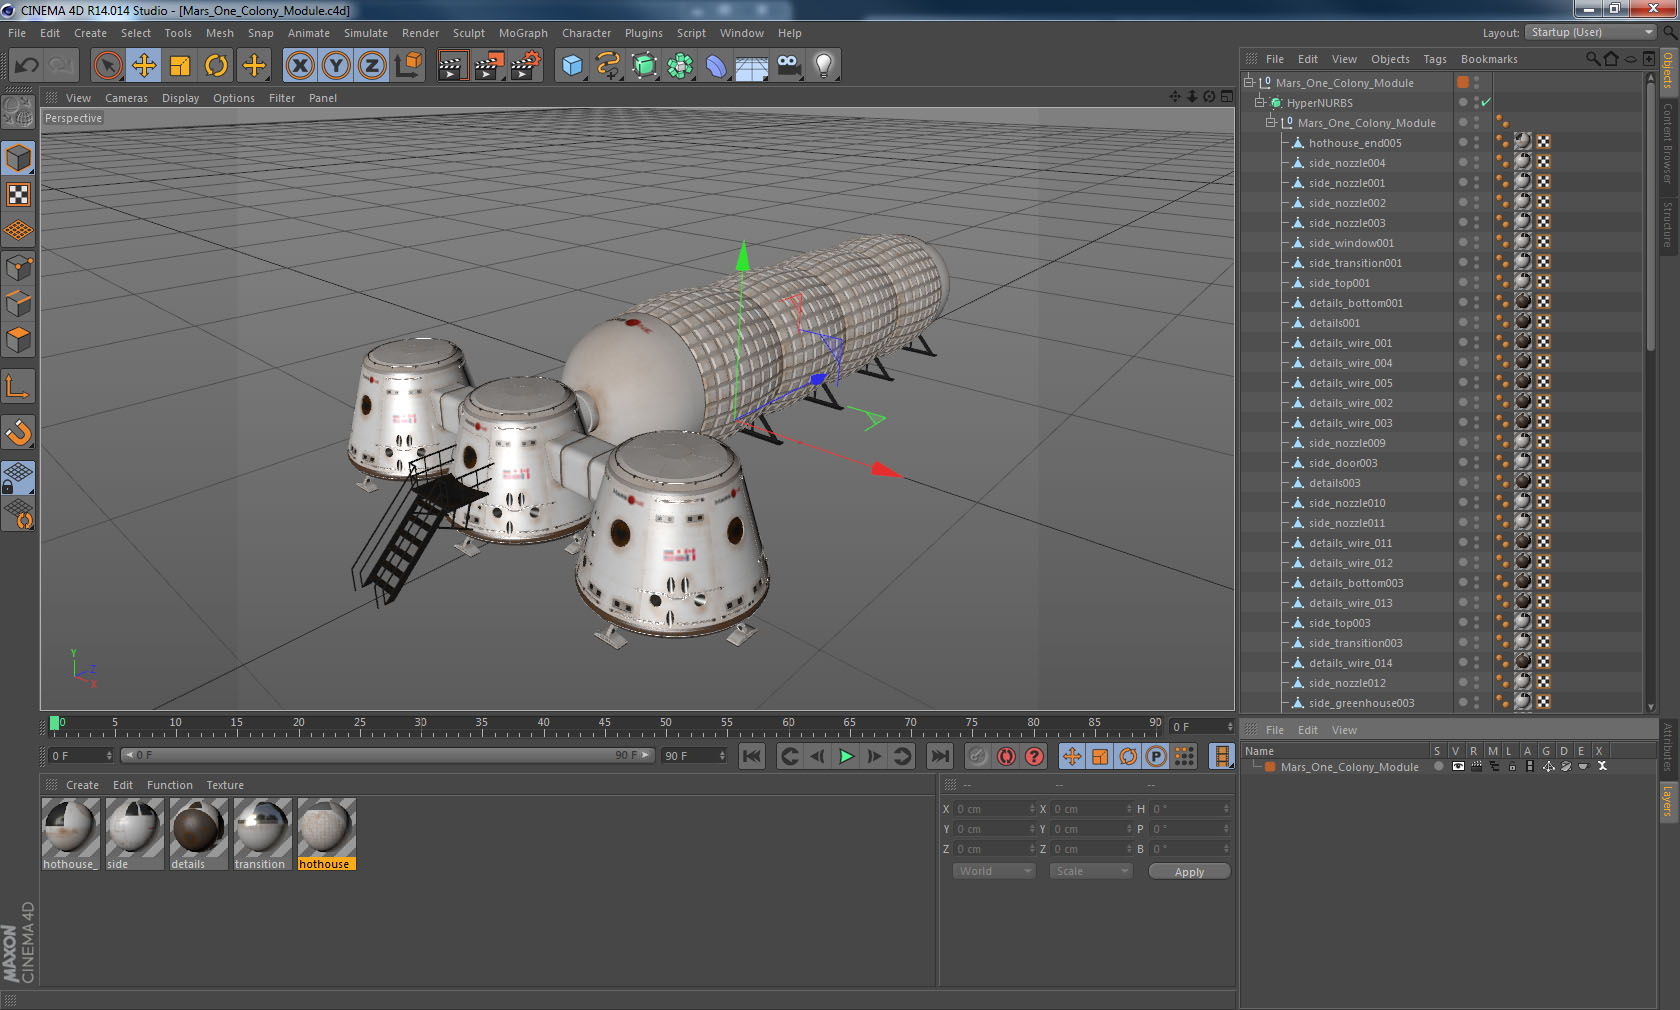This screenshot has width=1680, height=1010.
Task: Select the Rotate tool
Action: (216, 66)
